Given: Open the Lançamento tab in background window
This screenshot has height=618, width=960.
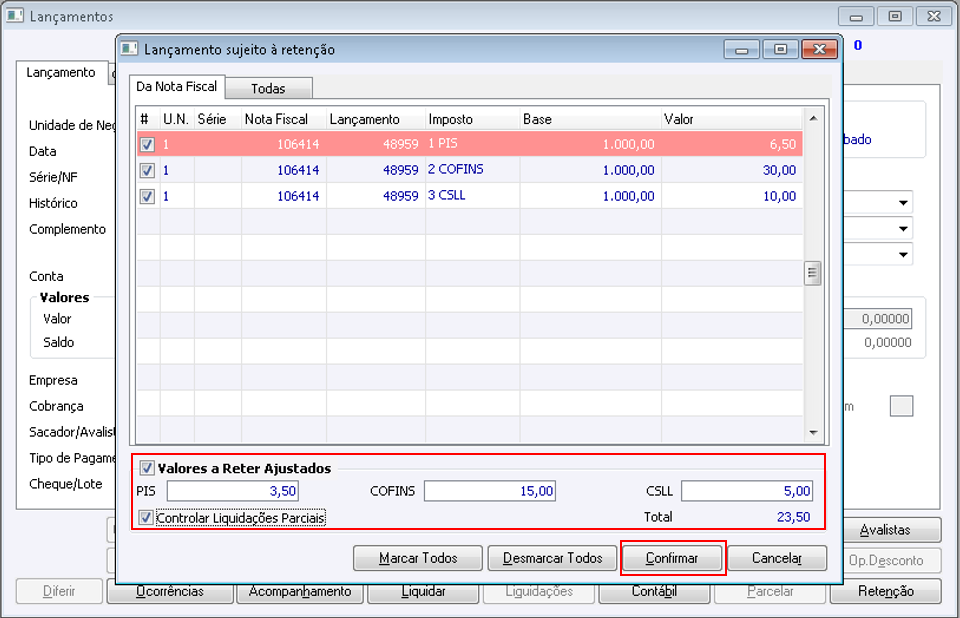Looking at the screenshot, I should [61, 73].
